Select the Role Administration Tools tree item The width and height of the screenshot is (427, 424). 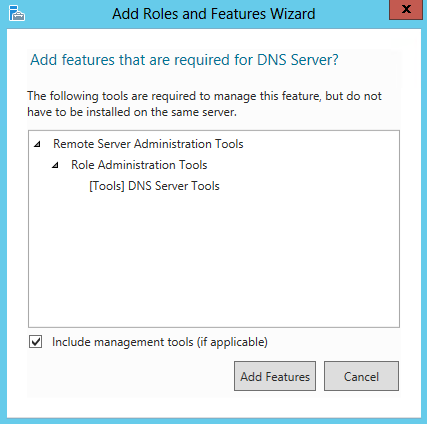[139, 165]
